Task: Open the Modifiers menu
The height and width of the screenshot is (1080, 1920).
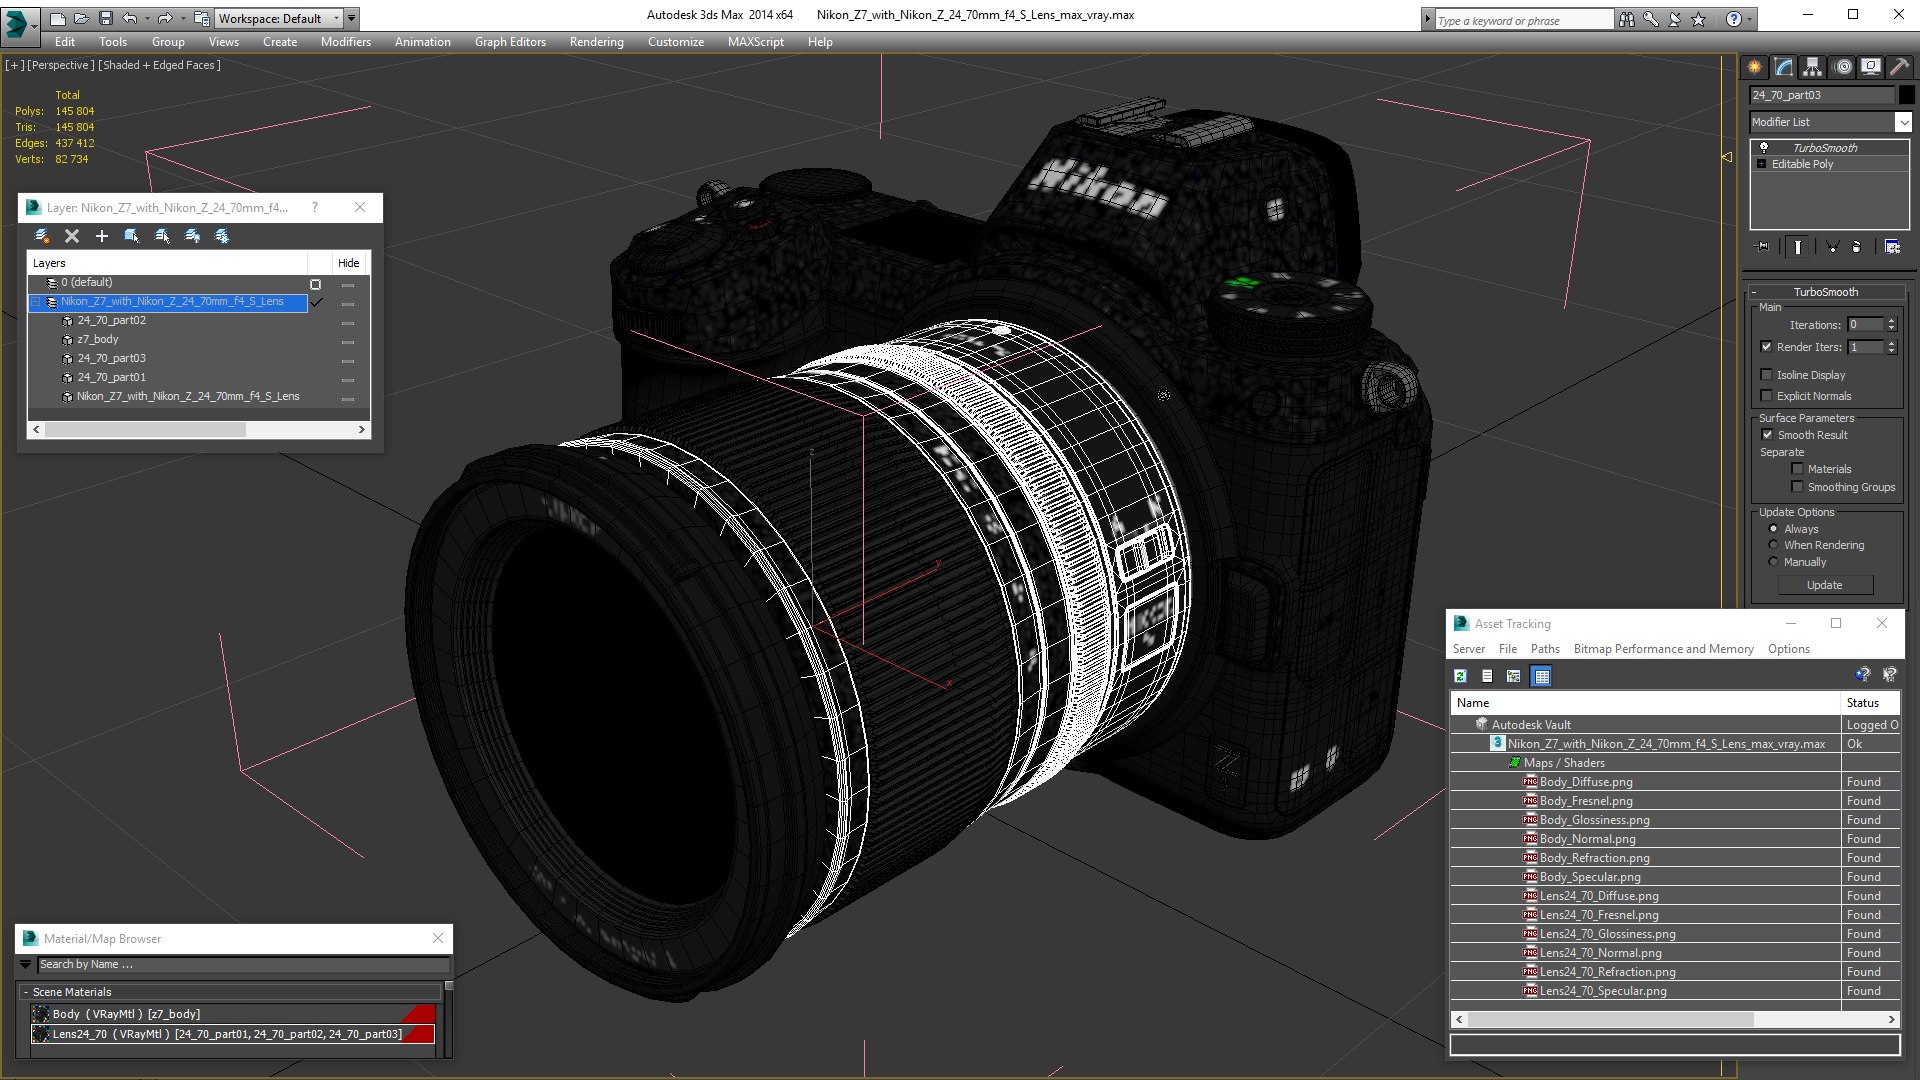Action: [x=345, y=42]
